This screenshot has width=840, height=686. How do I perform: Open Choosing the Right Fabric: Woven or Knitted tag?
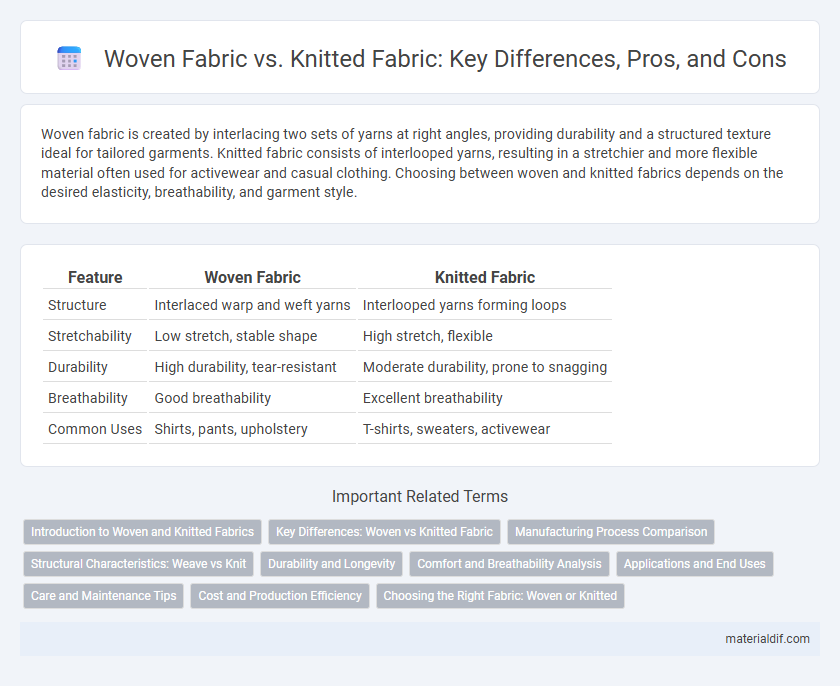coord(500,596)
